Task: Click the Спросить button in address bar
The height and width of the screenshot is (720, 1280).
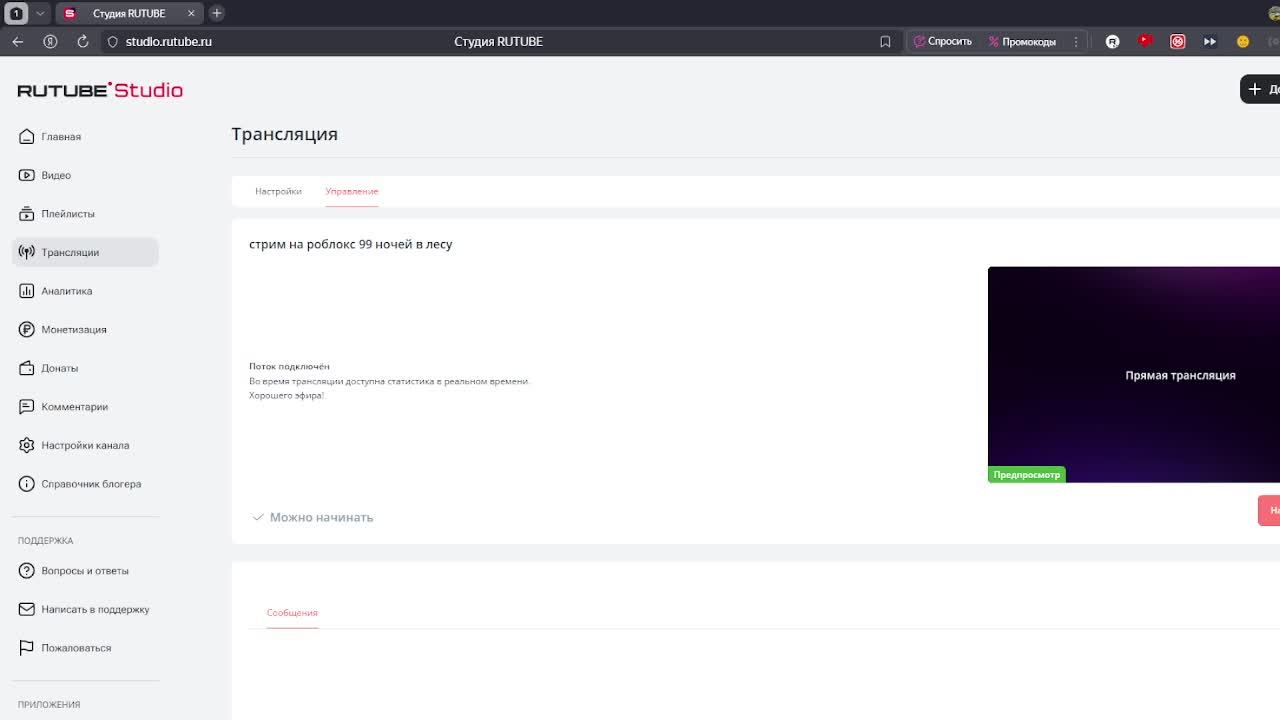Action: point(942,41)
